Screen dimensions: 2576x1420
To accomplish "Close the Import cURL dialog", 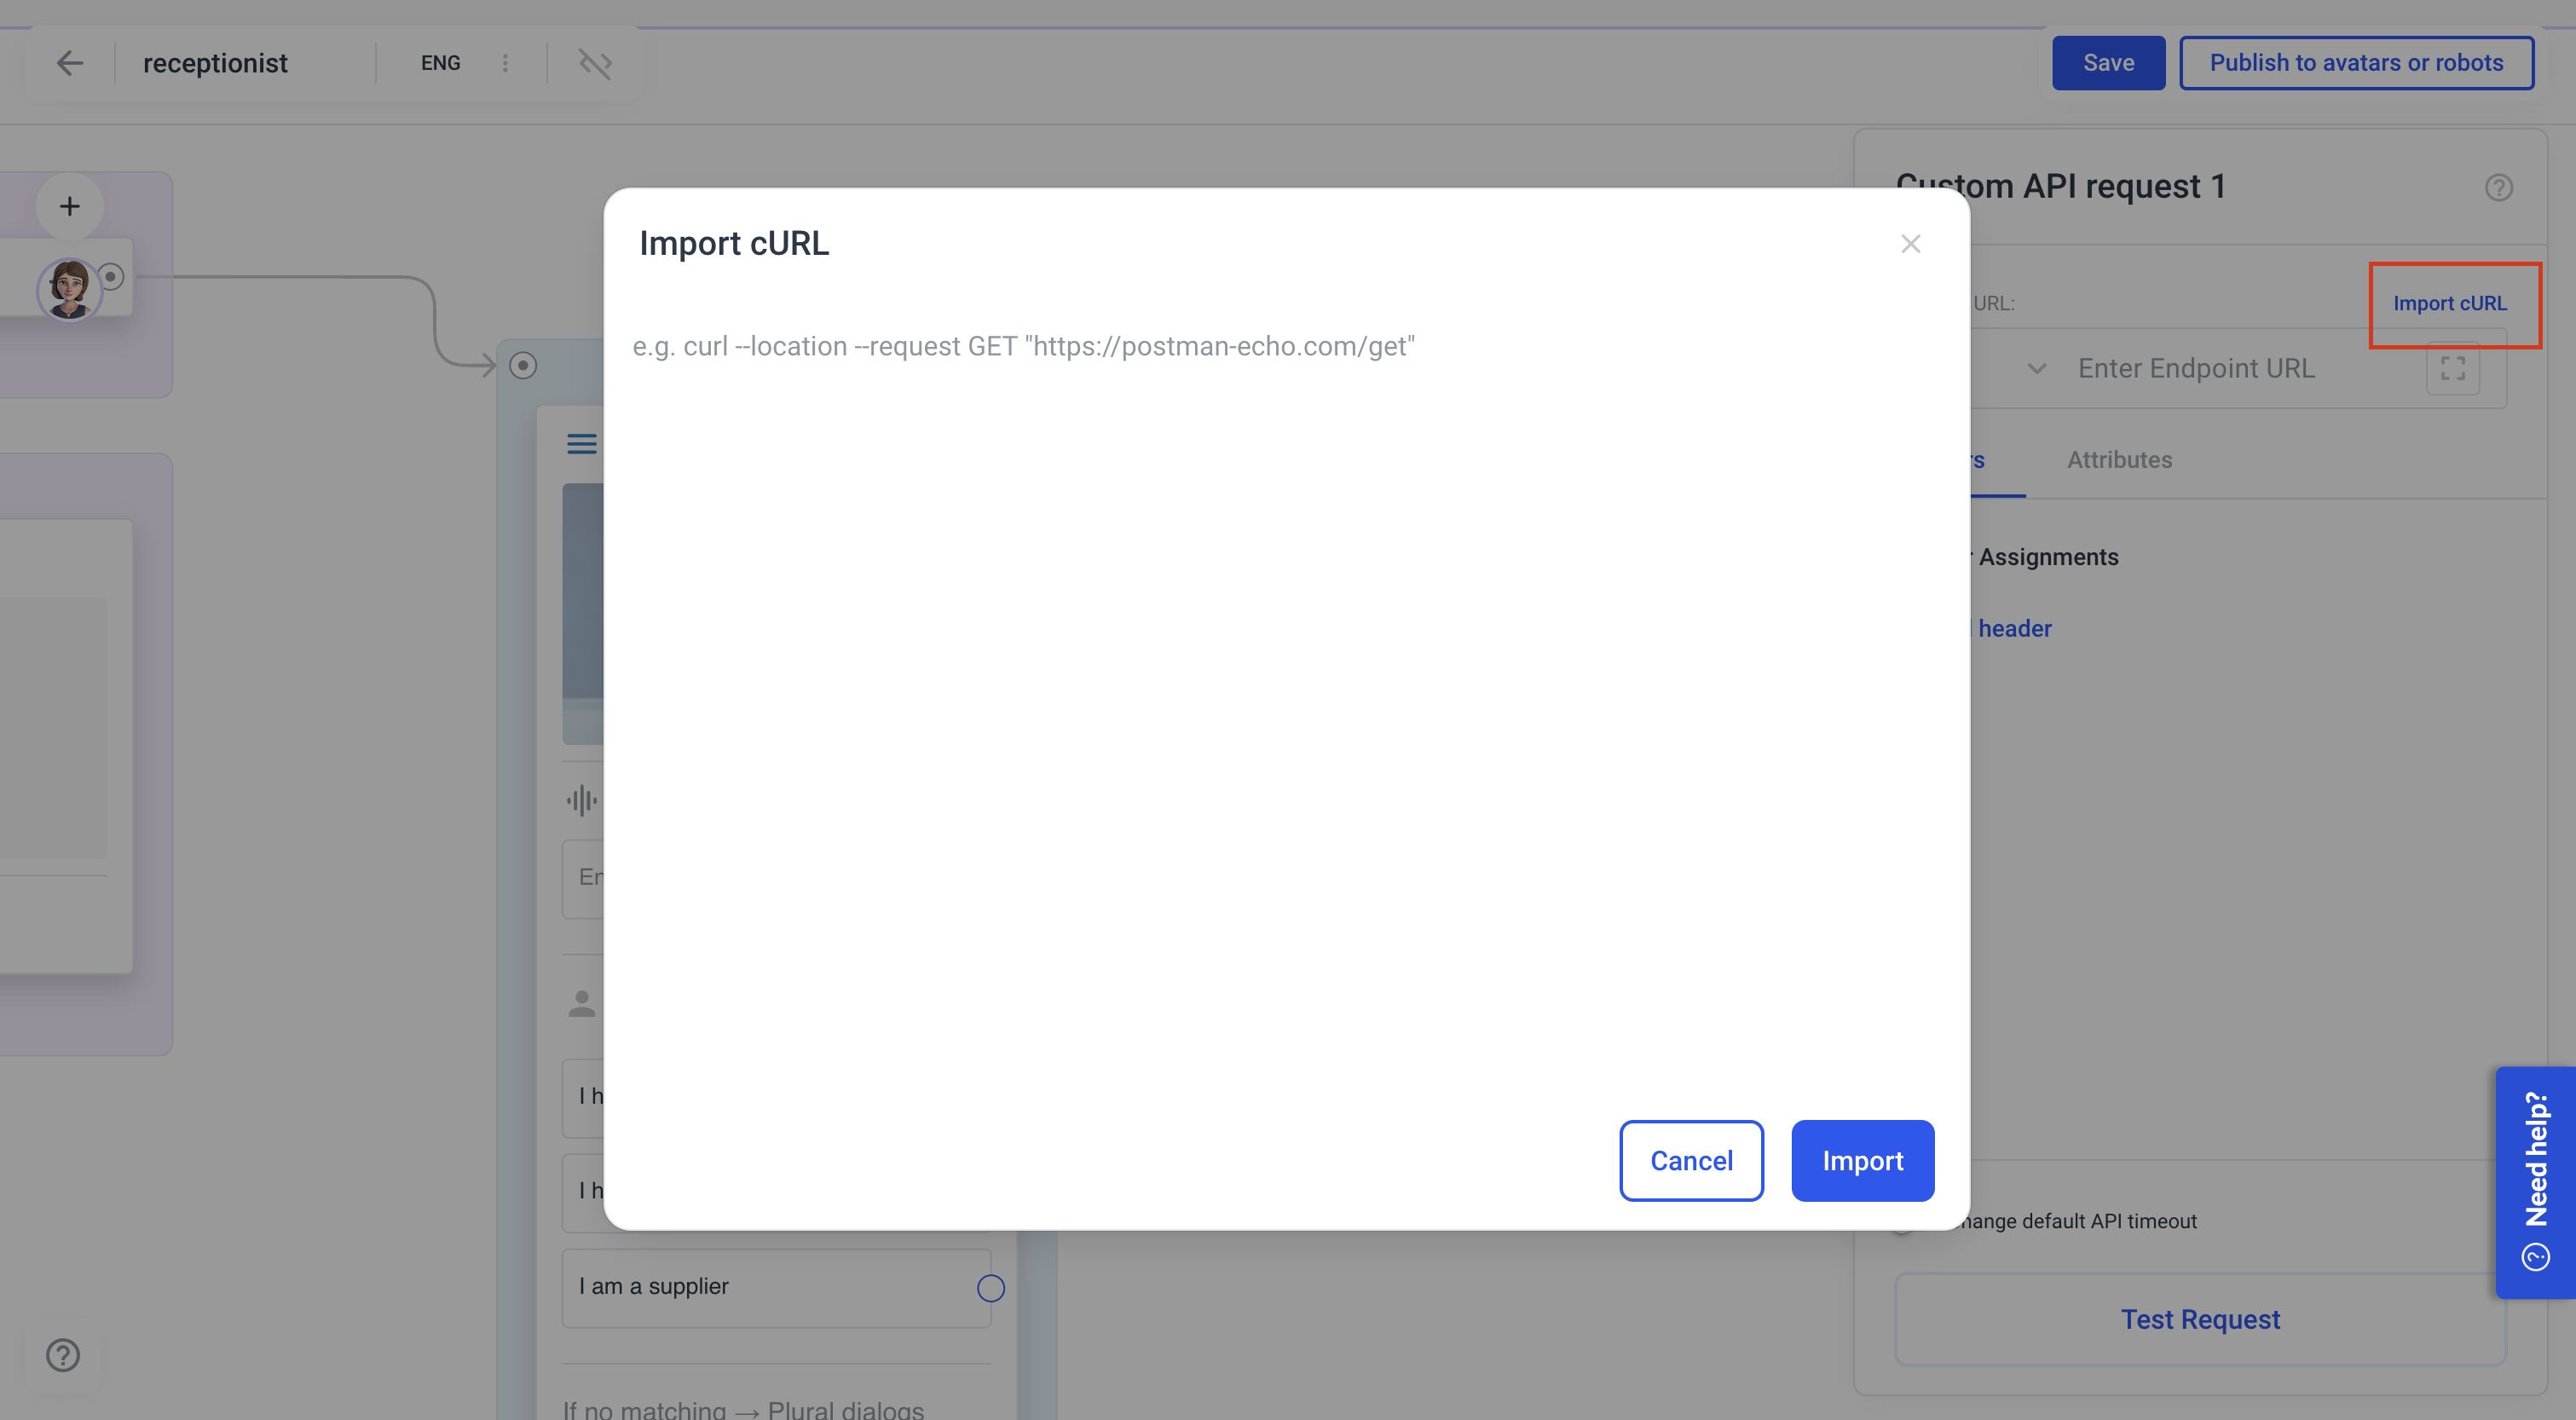I will (1910, 244).
